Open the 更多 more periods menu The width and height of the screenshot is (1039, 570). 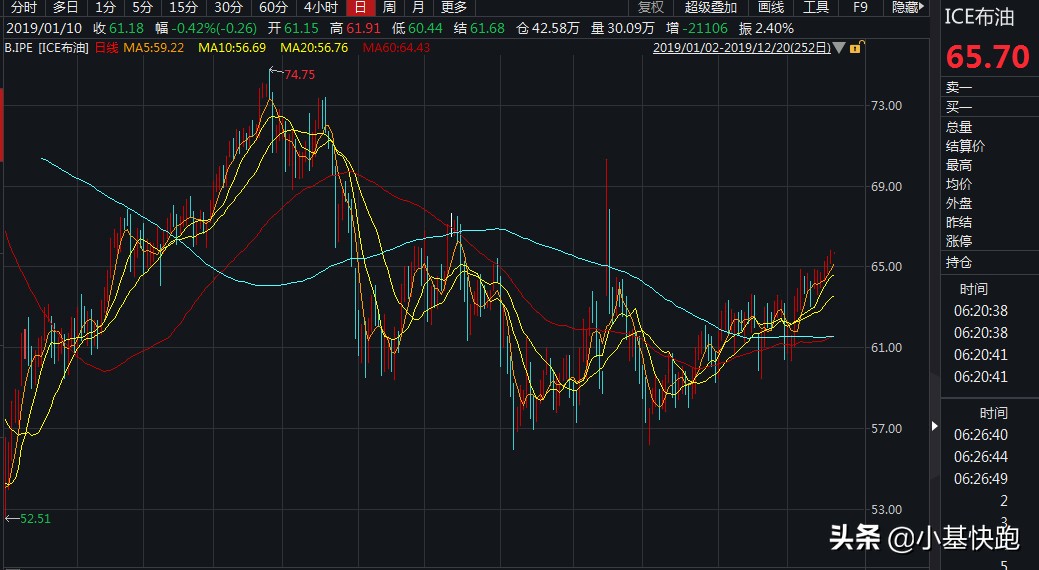click(x=453, y=7)
